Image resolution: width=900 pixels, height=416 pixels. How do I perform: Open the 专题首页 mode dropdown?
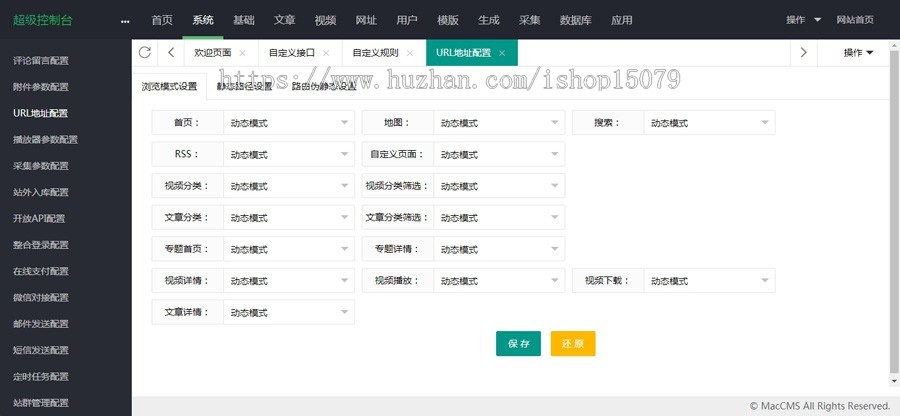289,249
